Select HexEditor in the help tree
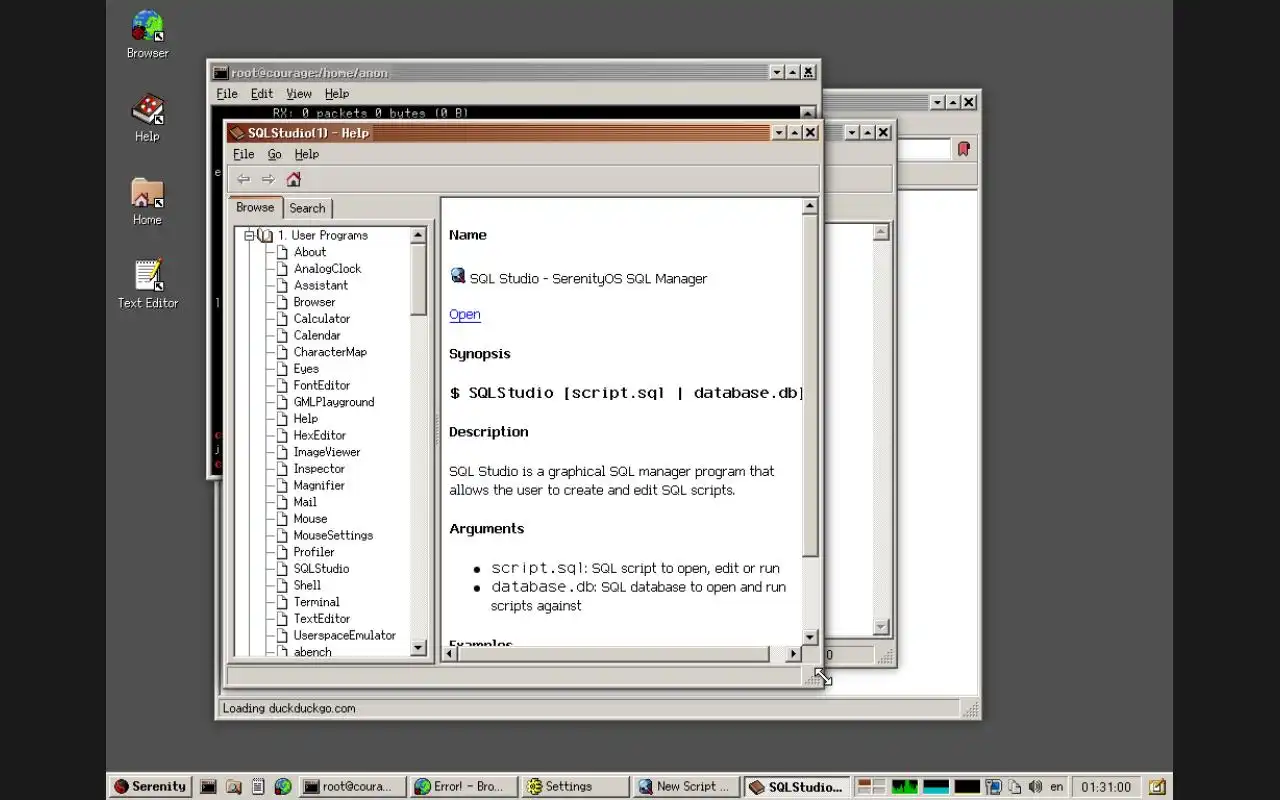 click(319, 435)
